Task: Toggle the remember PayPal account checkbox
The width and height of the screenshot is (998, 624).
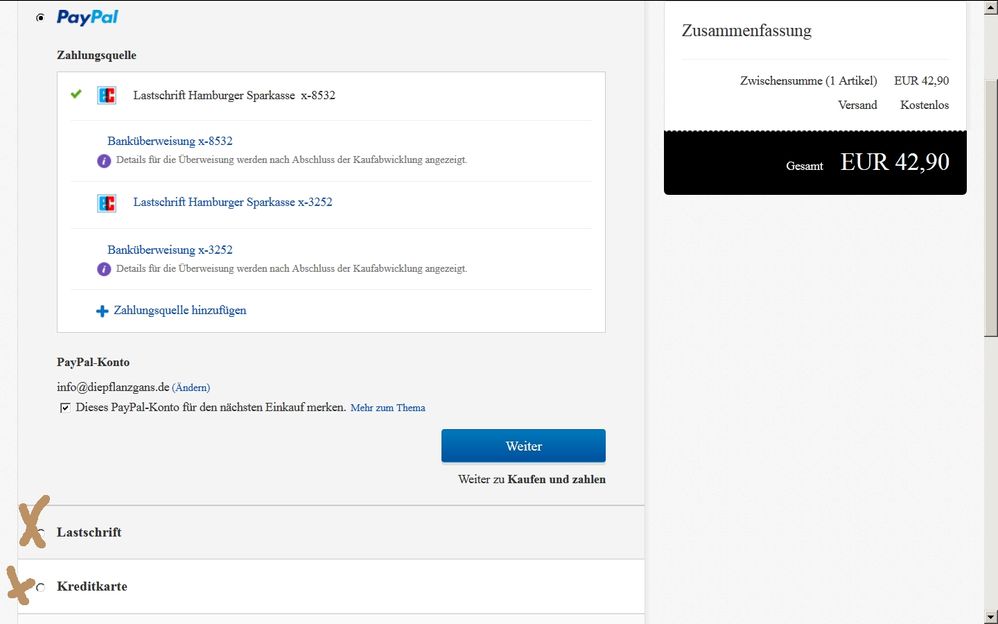Action: click(x=65, y=408)
